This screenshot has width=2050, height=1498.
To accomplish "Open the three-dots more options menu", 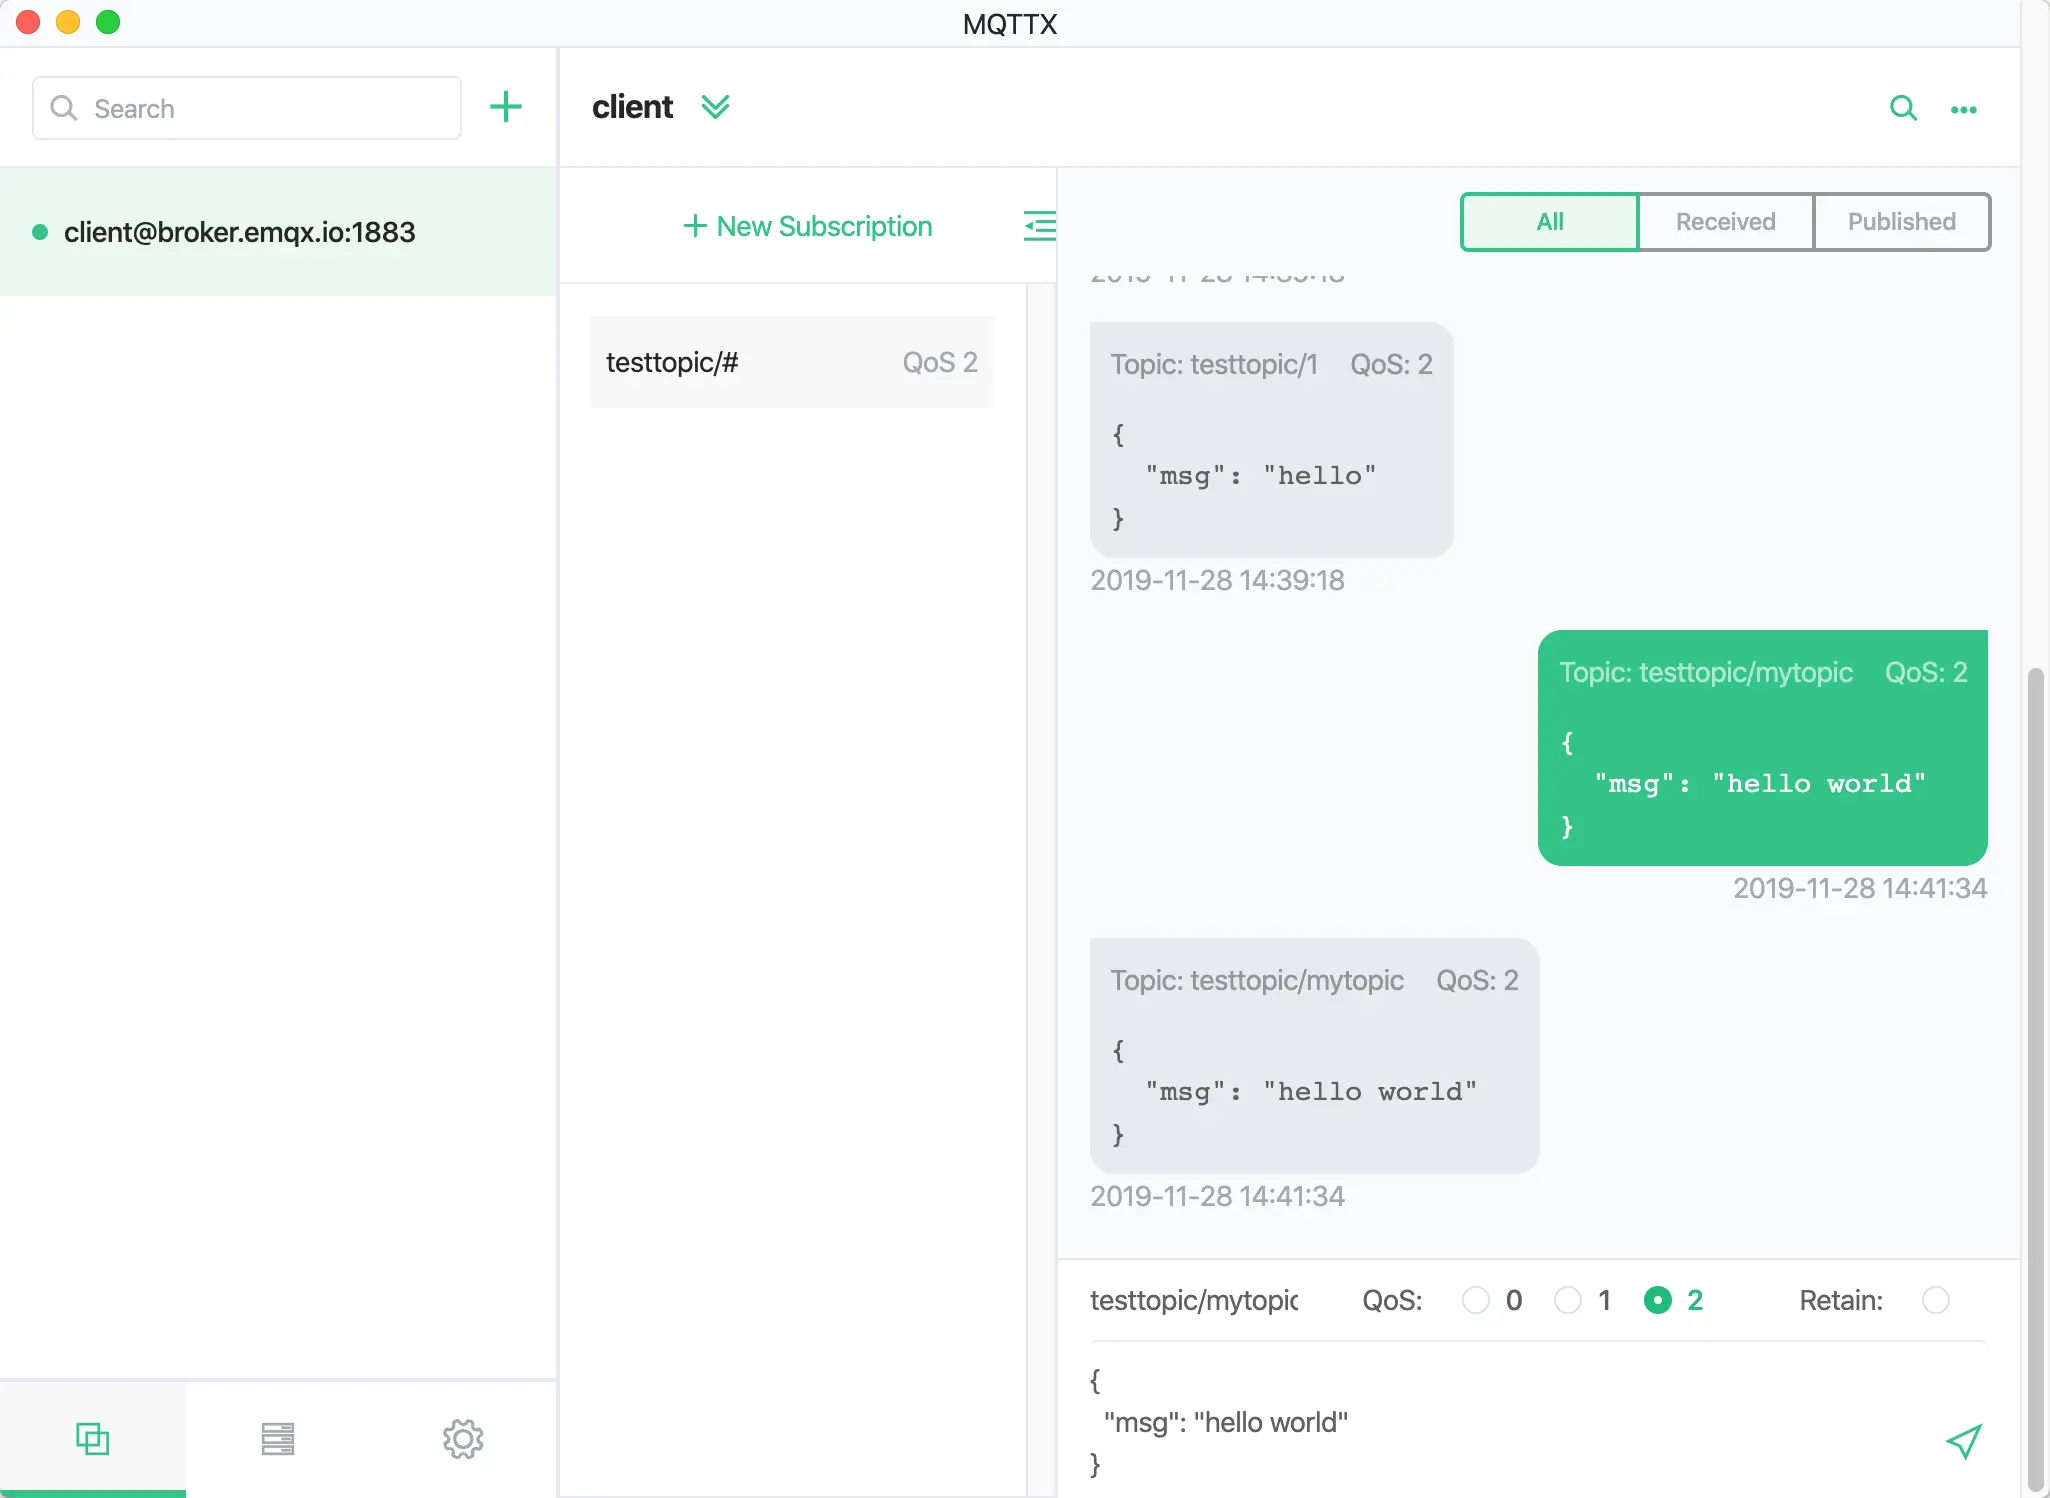I will (x=1963, y=110).
